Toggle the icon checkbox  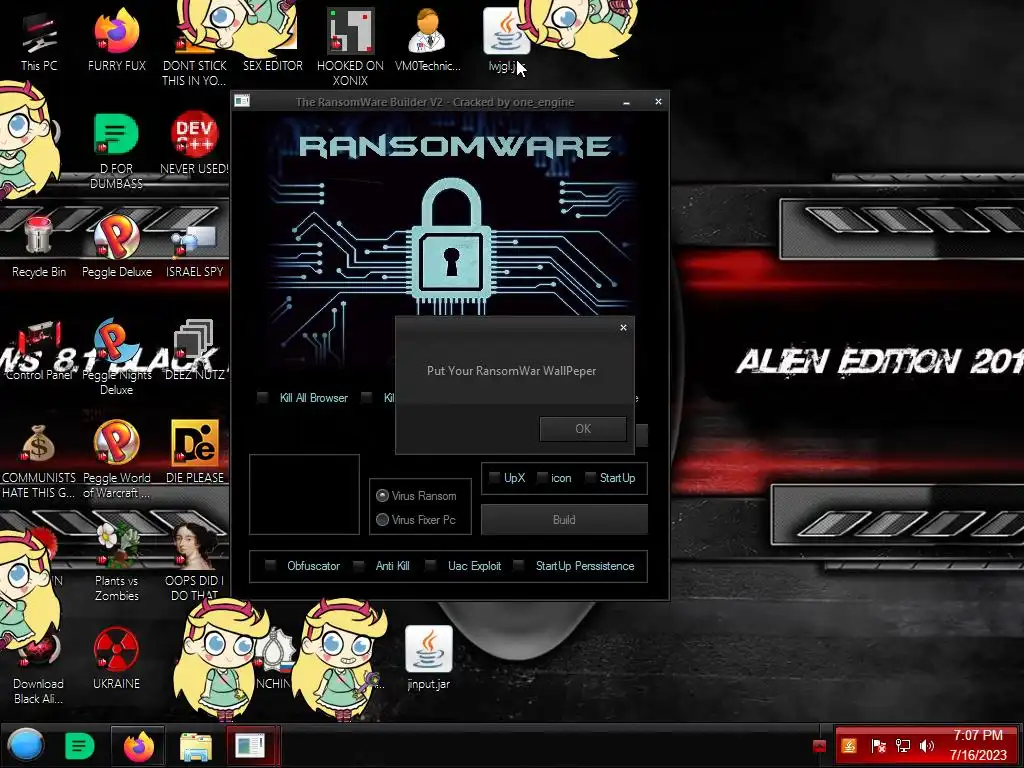coord(542,478)
